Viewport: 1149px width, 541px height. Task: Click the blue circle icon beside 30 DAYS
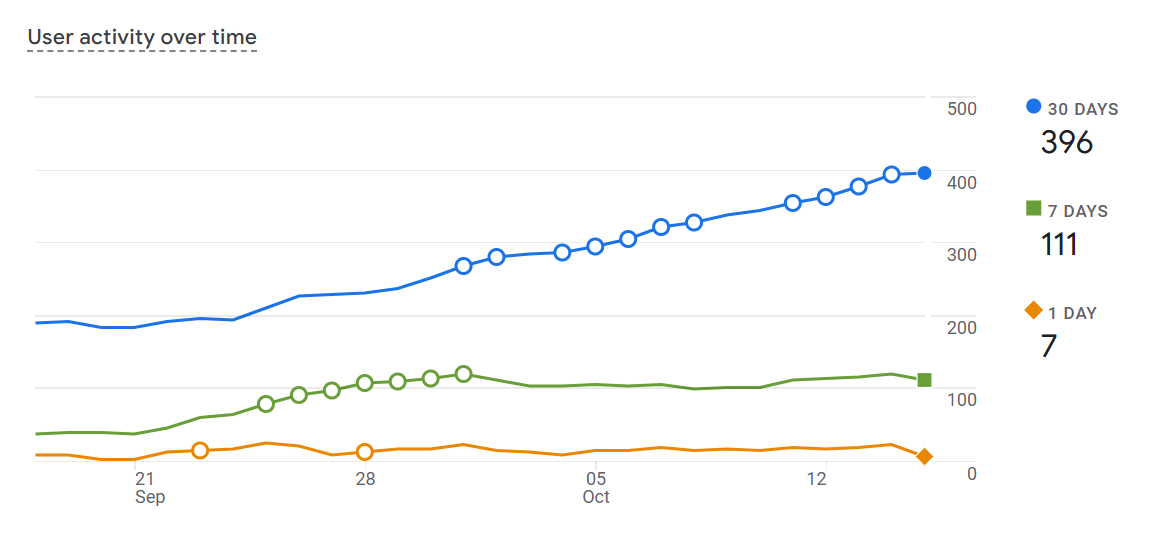(1034, 107)
